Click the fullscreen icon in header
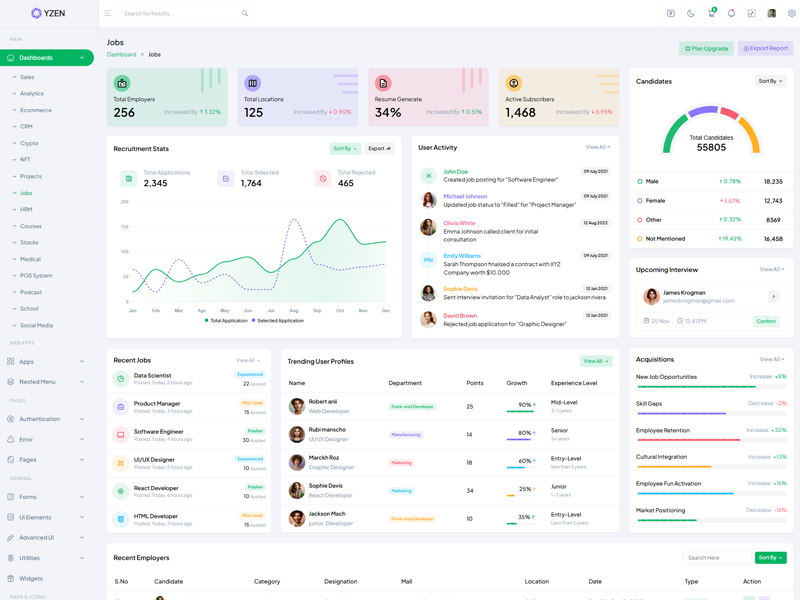This screenshot has height=600, width=800. click(x=751, y=13)
